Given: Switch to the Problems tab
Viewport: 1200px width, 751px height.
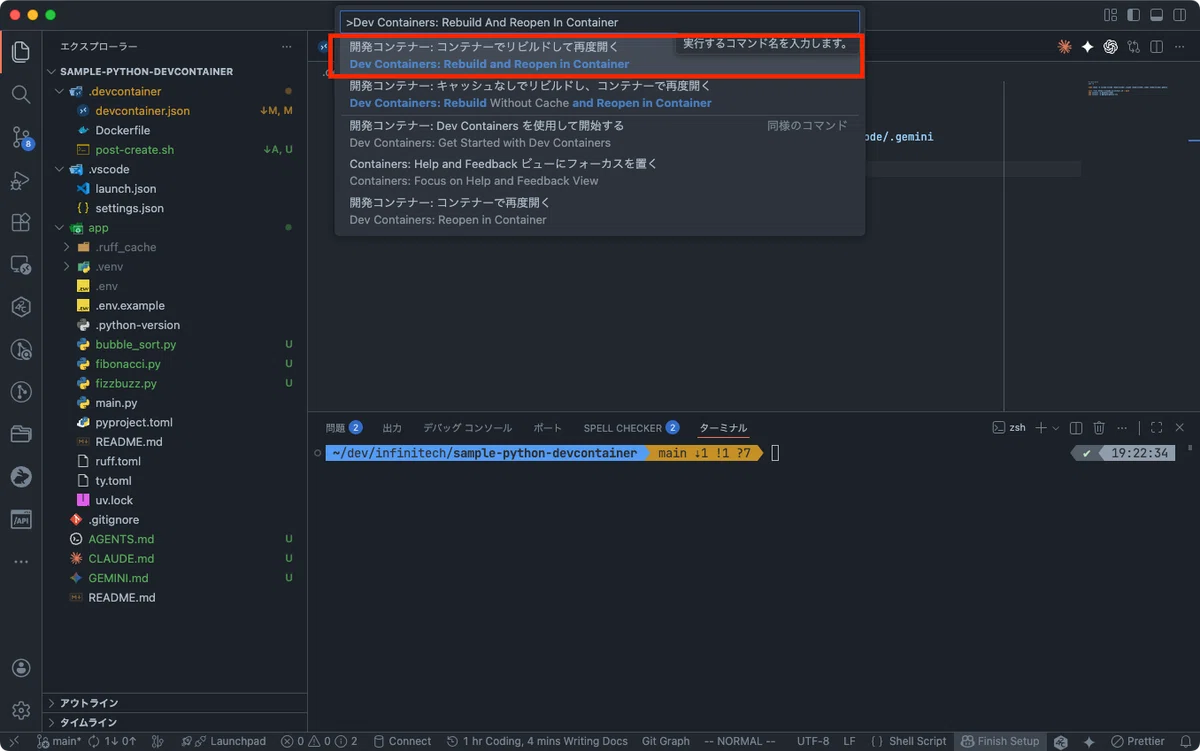Looking at the screenshot, I should coord(343,428).
